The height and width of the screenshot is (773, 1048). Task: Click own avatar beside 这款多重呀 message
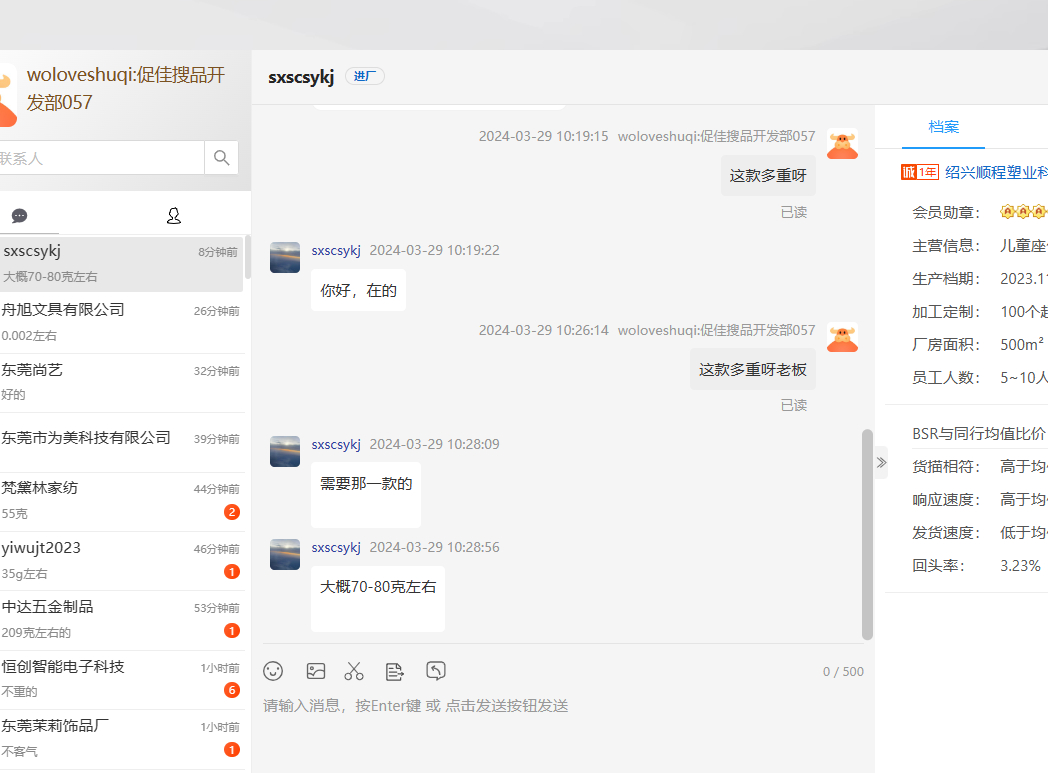pyautogui.click(x=842, y=144)
